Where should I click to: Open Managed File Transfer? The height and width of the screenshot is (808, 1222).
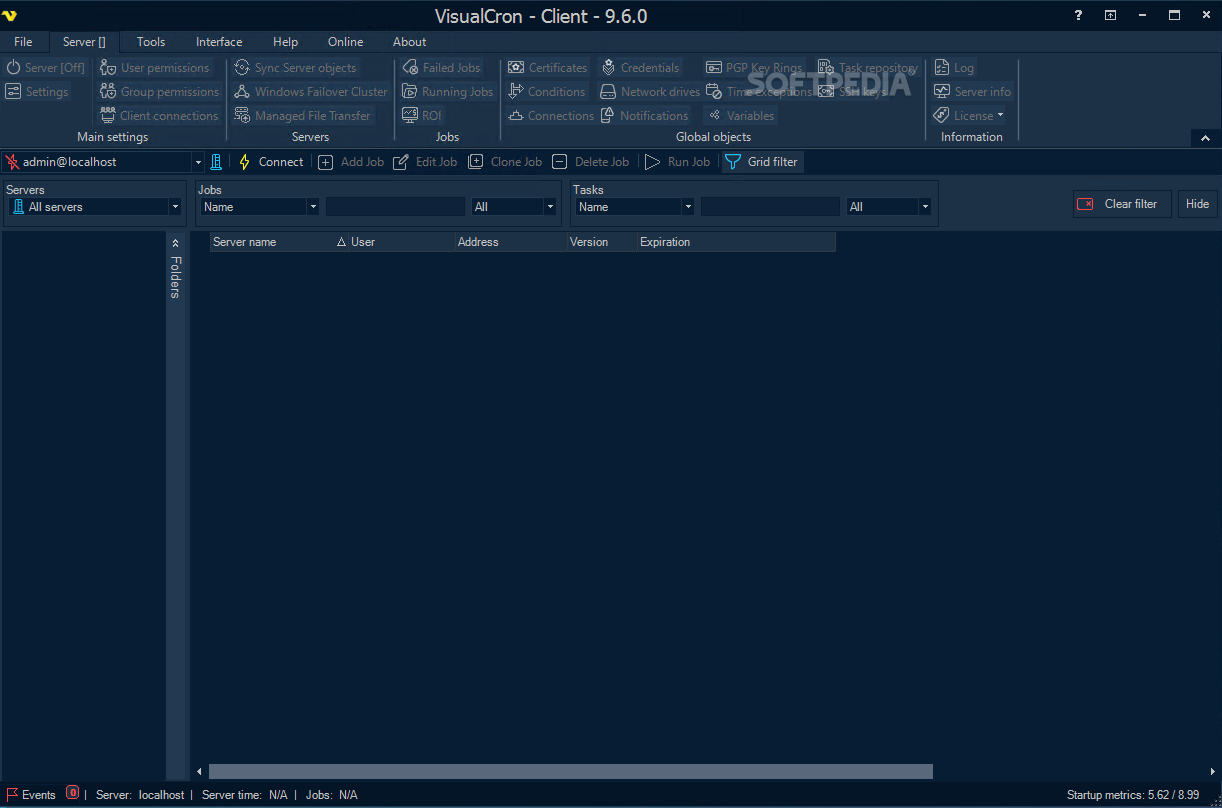pos(303,116)
